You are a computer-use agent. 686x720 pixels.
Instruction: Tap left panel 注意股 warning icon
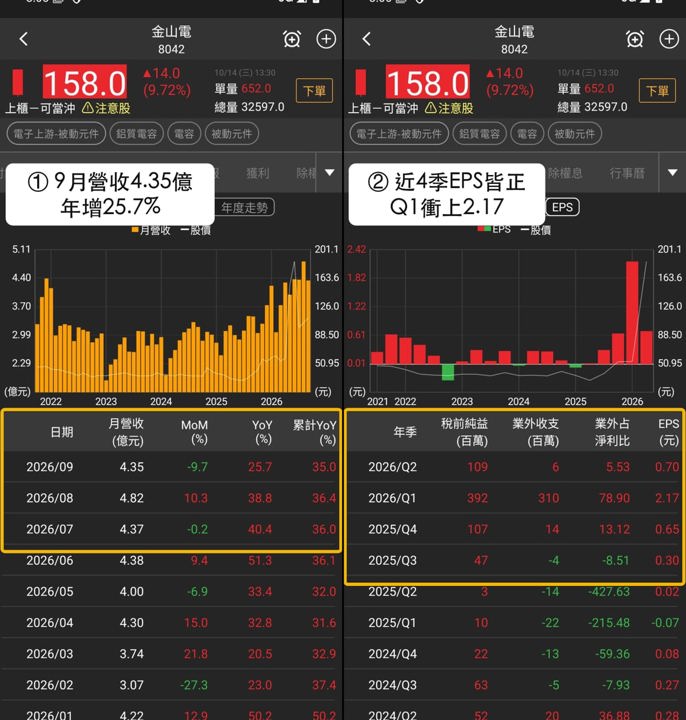[x=88, y=108]
